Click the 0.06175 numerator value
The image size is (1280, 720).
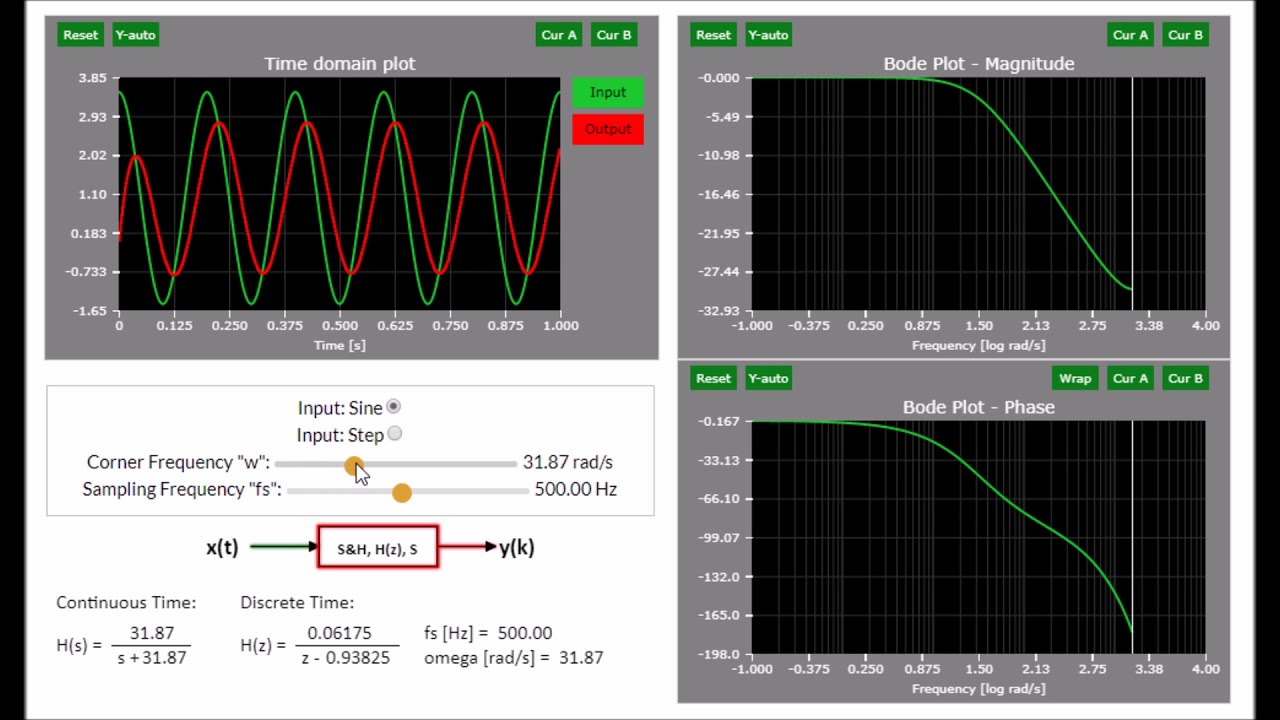339,633
